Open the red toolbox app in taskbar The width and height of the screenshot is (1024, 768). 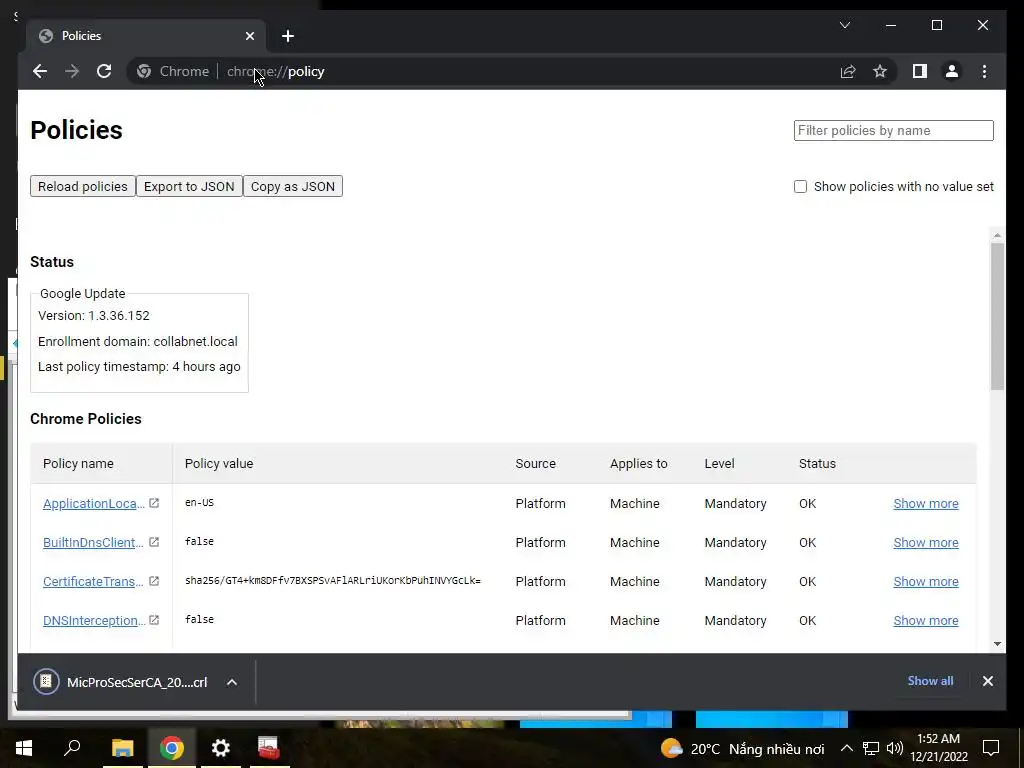(268, 748)
